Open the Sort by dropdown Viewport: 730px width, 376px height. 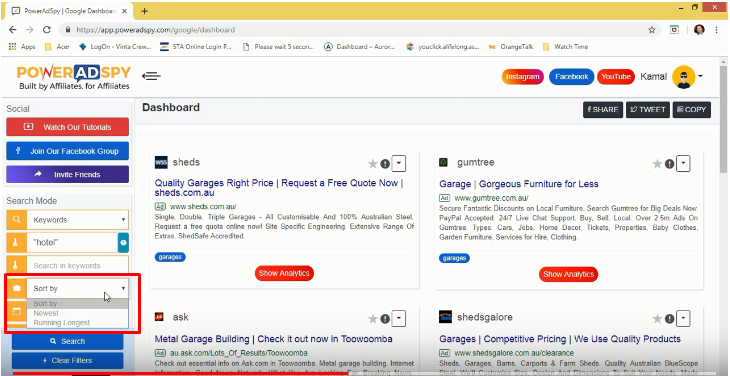77,289
